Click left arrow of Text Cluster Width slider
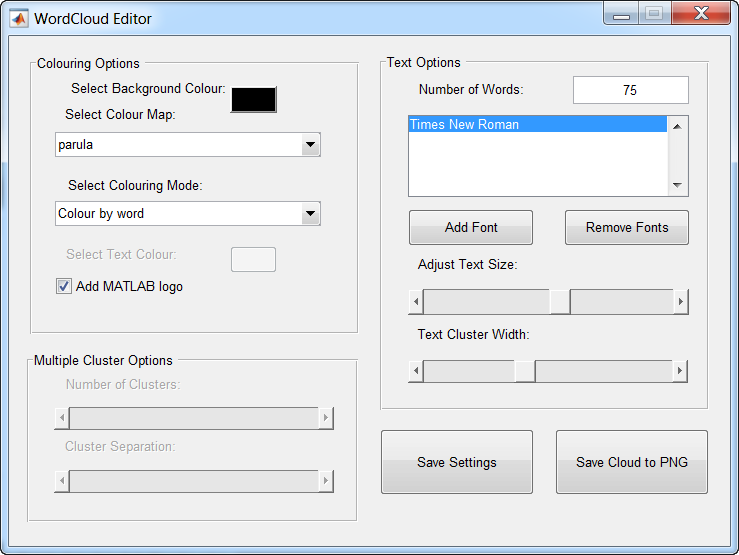The width and height of the screenshot is (739, 555). click(x=416, y=372)
